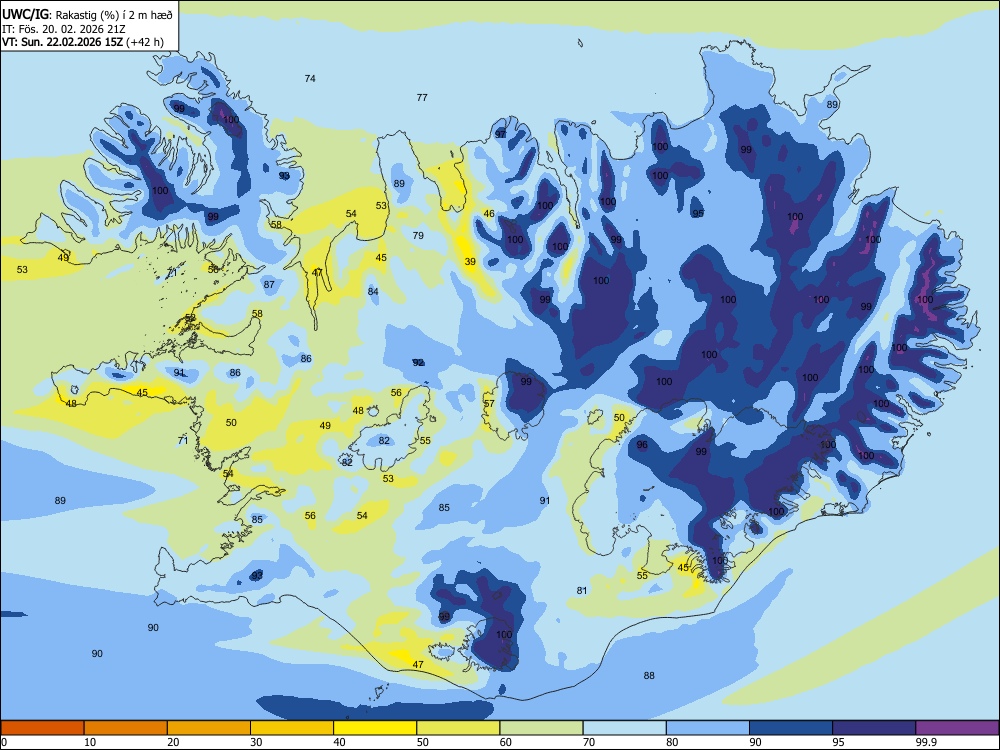Click the humidity value 77 on the map
Screen dimensions: 1000x750
pos(422,98)
